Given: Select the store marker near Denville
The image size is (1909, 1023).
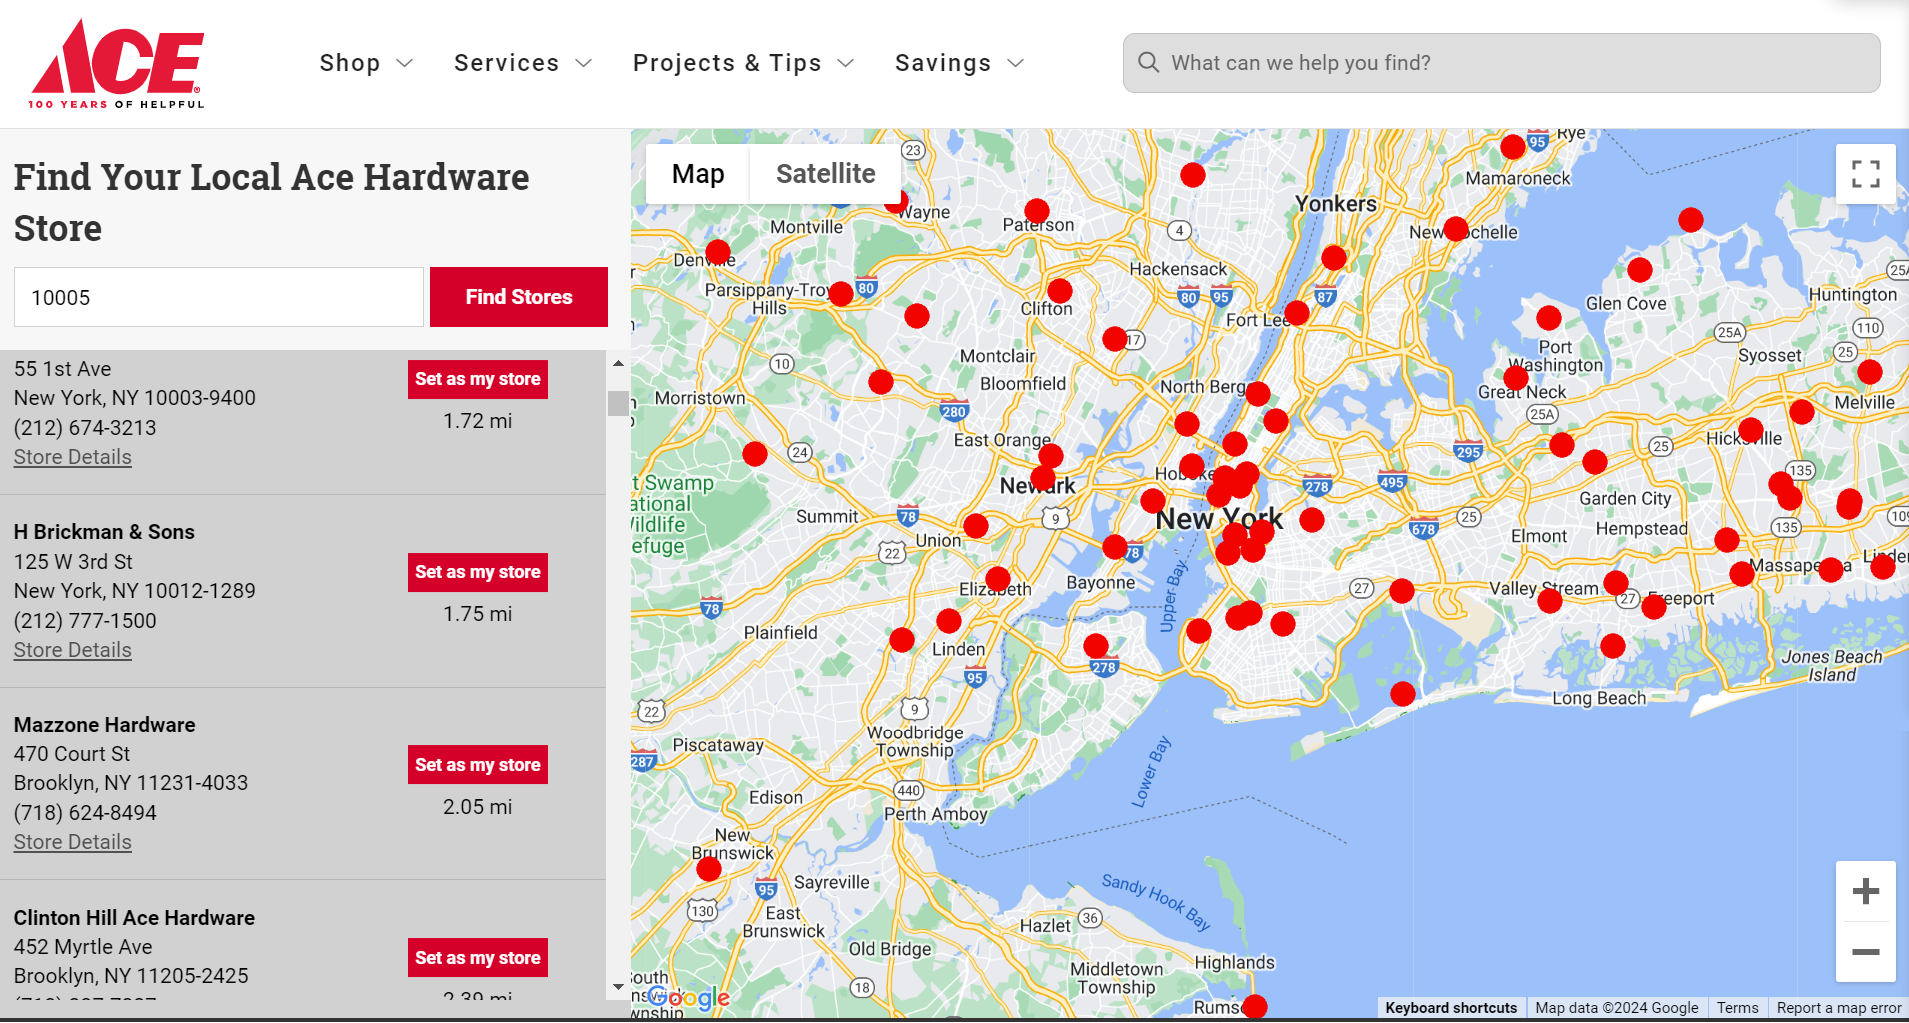Looking at the screenshot, I should pyautogui.click(x=718, y=251).
